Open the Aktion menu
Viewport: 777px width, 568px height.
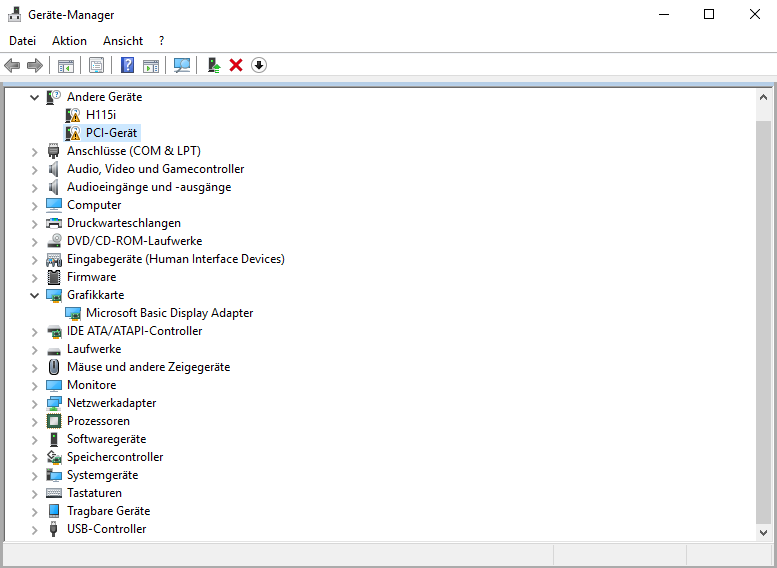click(69, 41)
